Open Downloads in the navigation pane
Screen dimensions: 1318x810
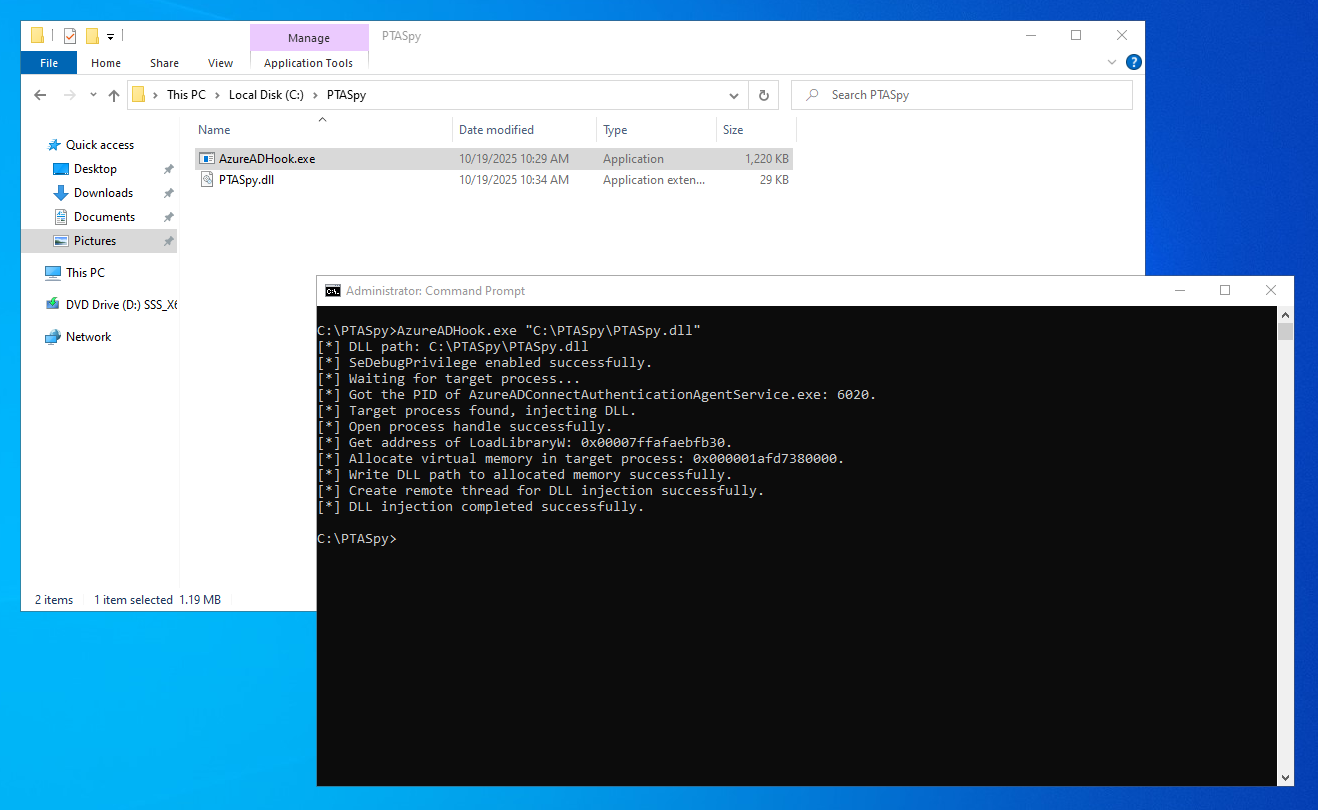(103, 193)
